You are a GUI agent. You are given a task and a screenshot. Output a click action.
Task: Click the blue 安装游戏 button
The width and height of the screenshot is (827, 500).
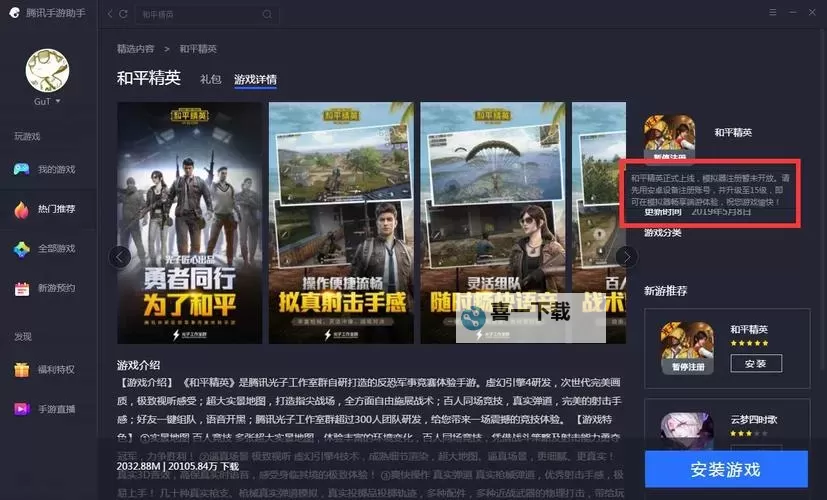(726, 469)
